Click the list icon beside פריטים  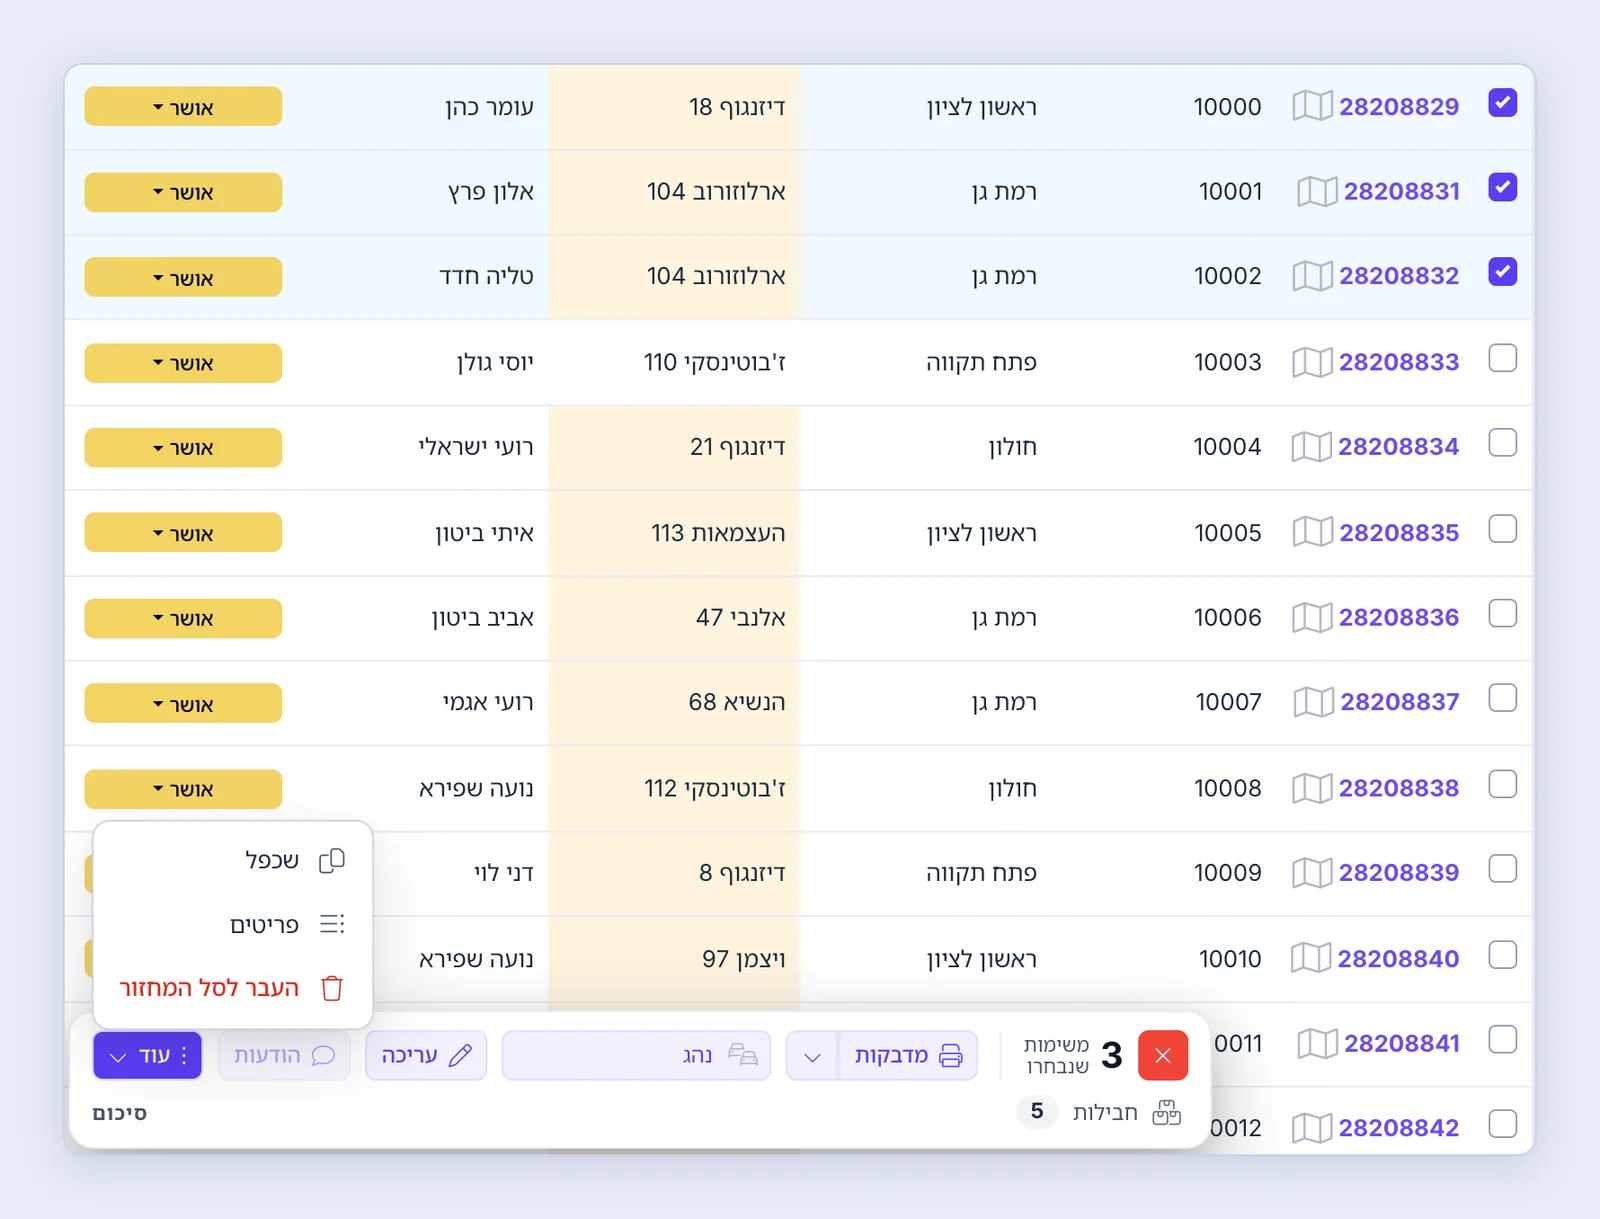[332, 924]
